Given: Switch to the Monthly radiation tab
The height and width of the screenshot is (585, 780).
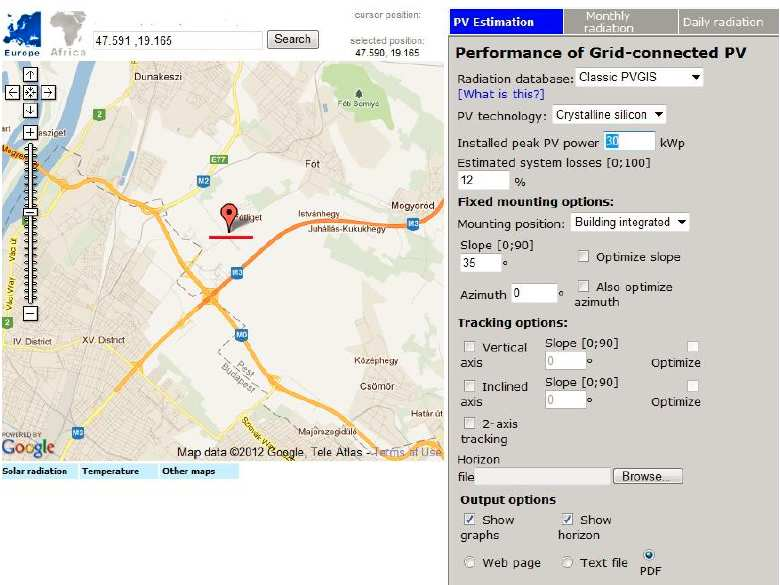Looking at the screenshot, I should pos(620,22).
